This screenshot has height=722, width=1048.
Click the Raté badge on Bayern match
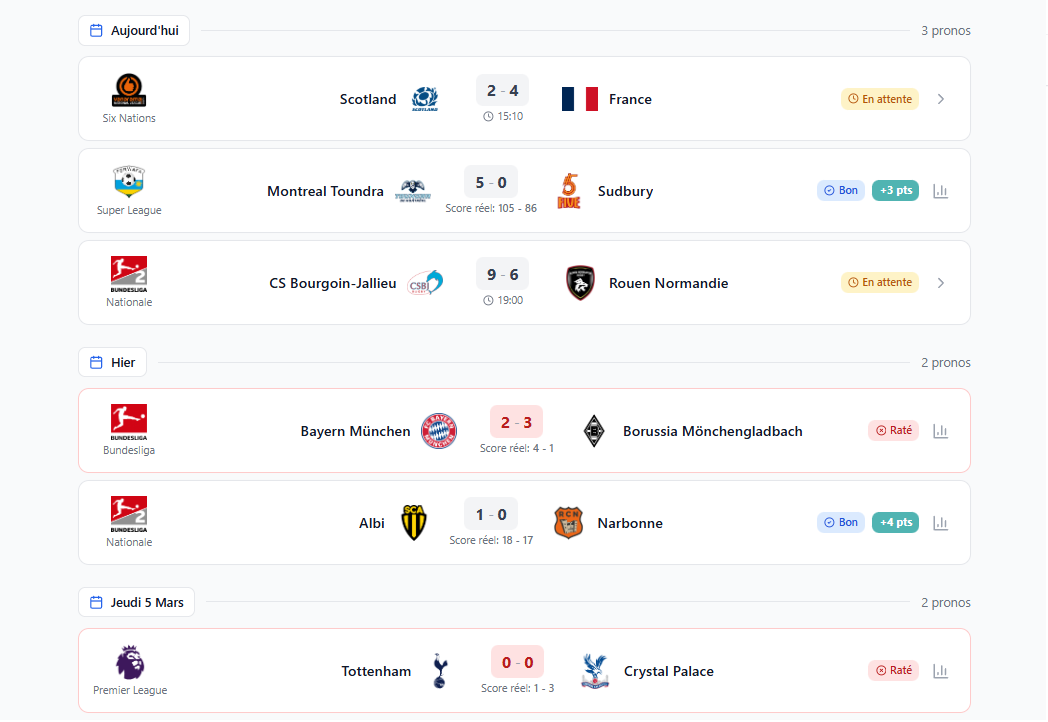tap(893, 430)
